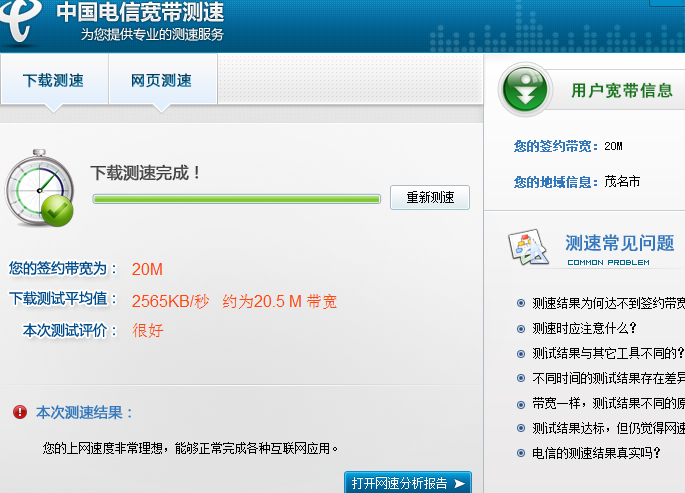Click the green download progress bar
The height and width of the screenshot is (493, 685).
click(236, 199)
